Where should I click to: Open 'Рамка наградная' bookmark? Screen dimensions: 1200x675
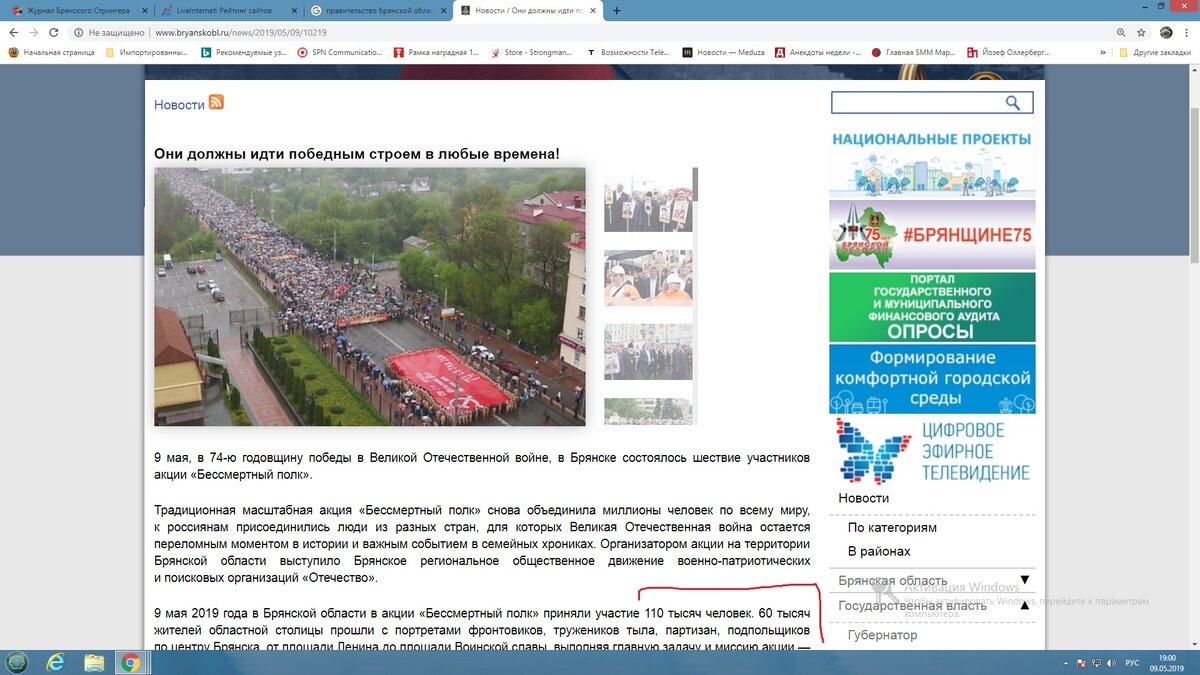point(437,52)
